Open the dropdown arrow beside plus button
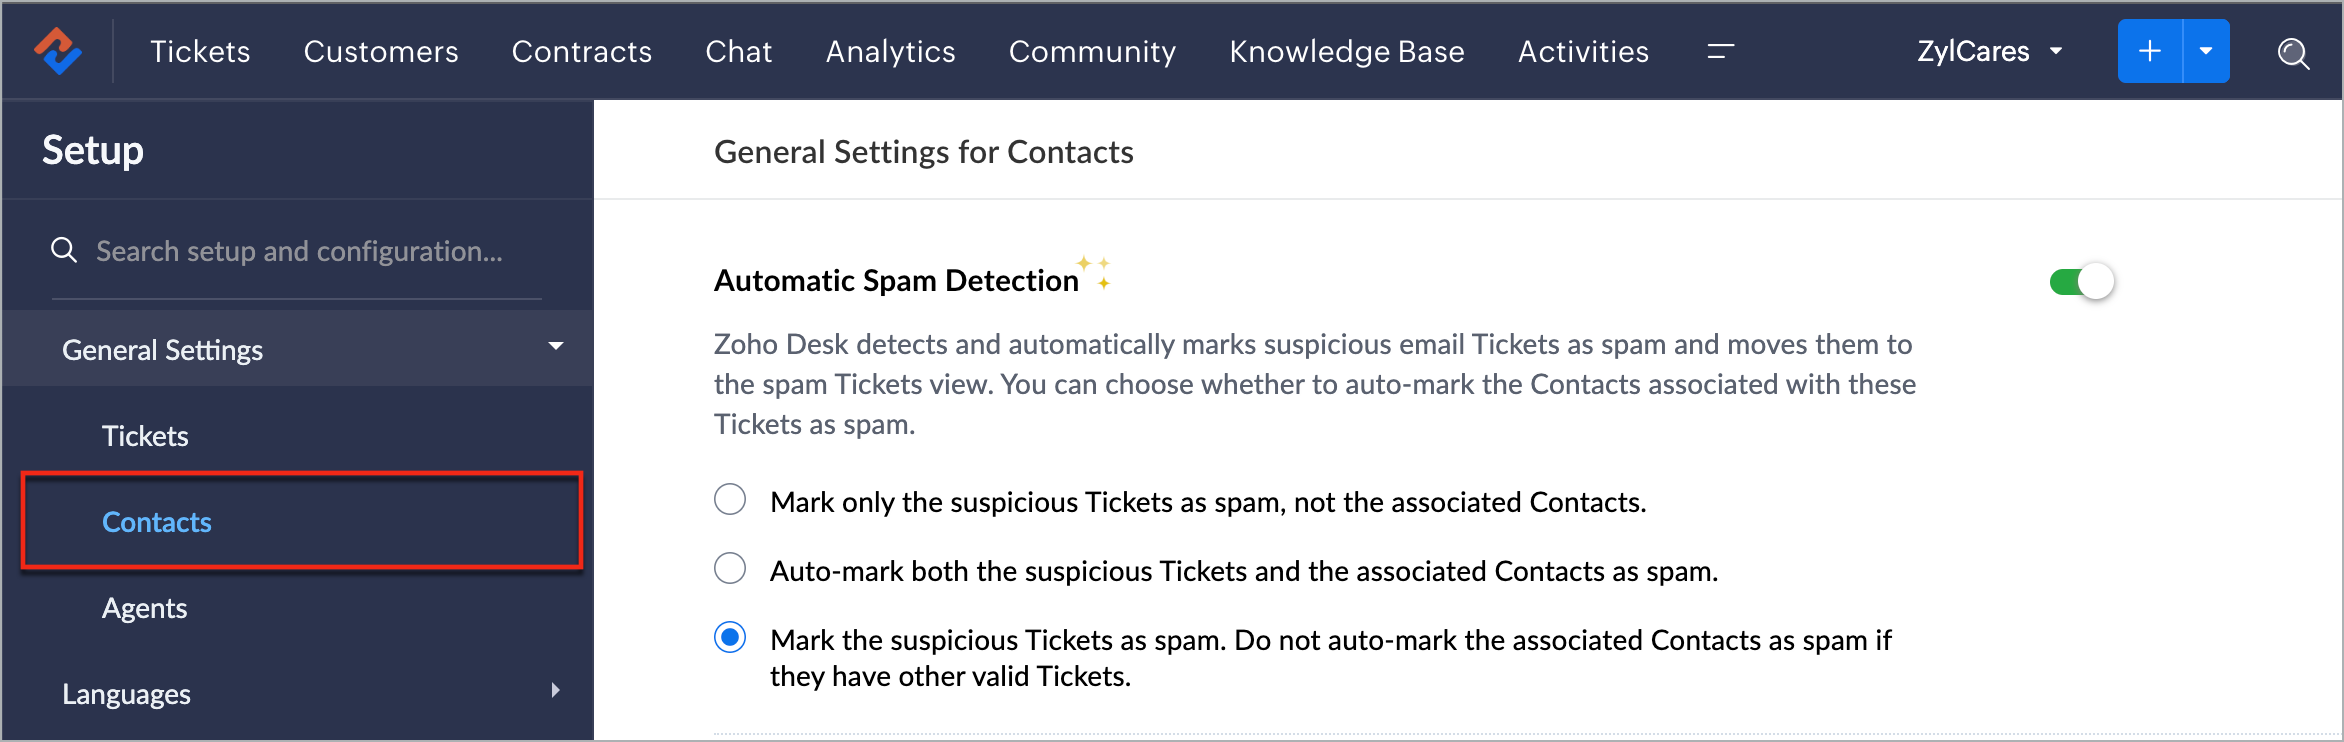This screenshot has width=2344, height=742. [x=2206, y=51]
